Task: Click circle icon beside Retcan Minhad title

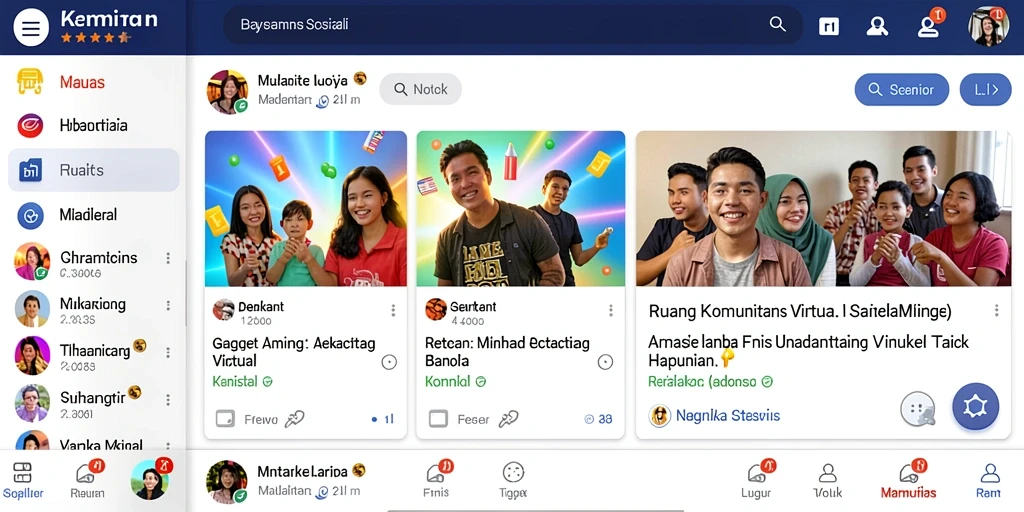Action: pos(605,362)
